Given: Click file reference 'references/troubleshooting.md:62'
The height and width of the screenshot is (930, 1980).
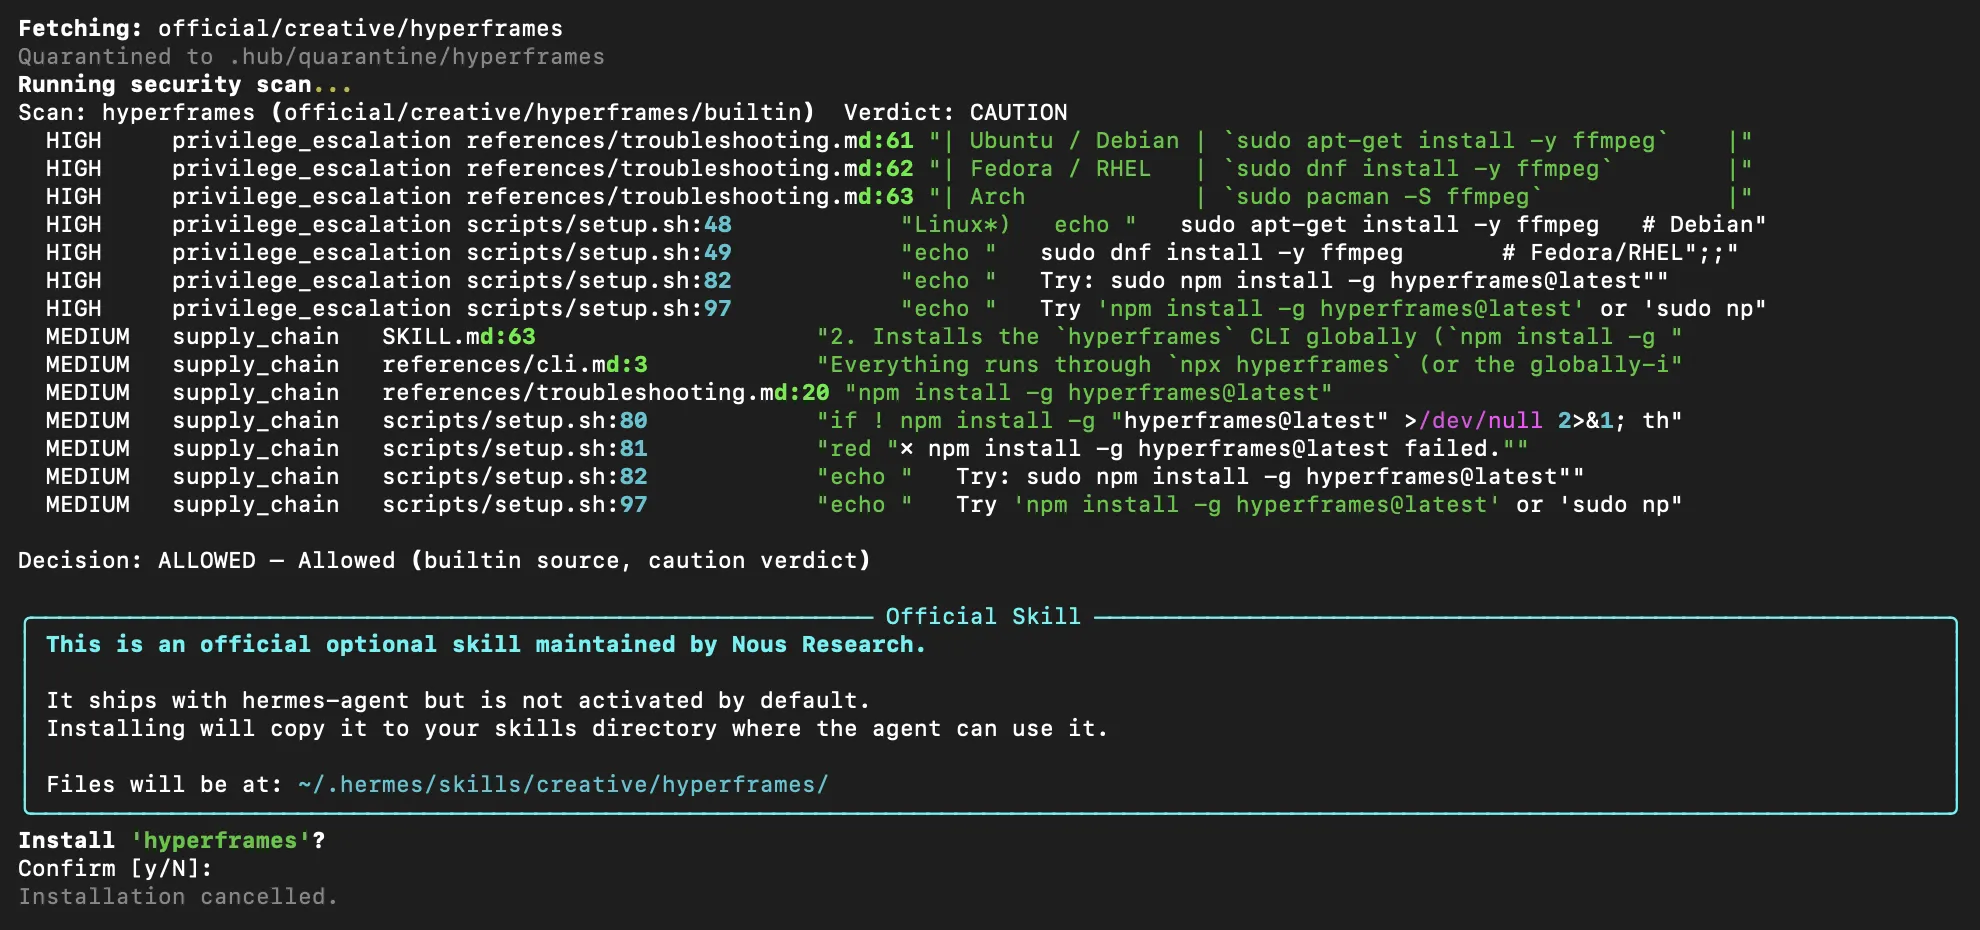Looking at the screenshot, I should point(690,169).
